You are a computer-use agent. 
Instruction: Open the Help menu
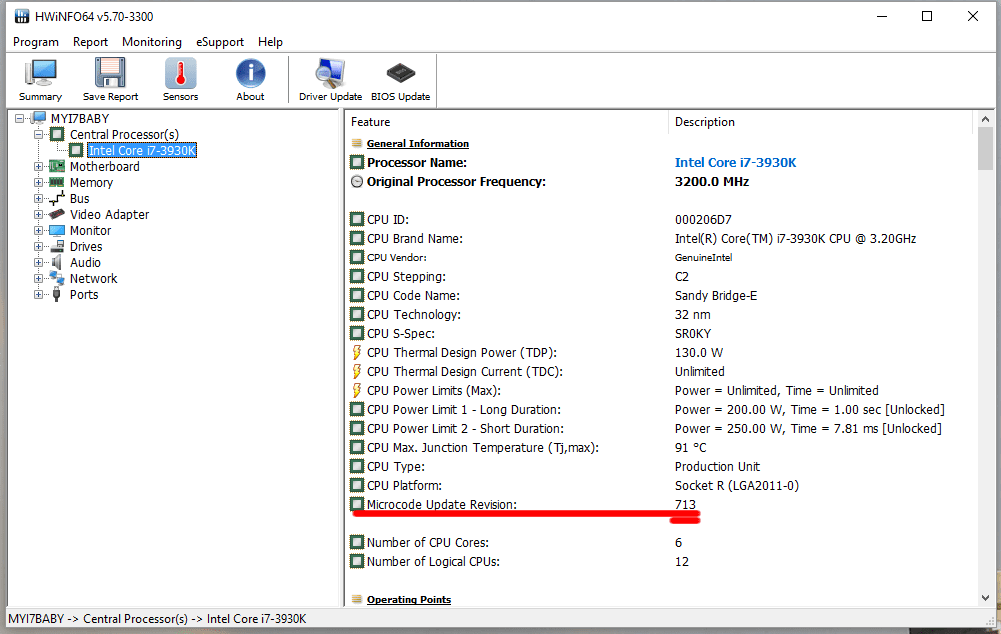(270, 42)
